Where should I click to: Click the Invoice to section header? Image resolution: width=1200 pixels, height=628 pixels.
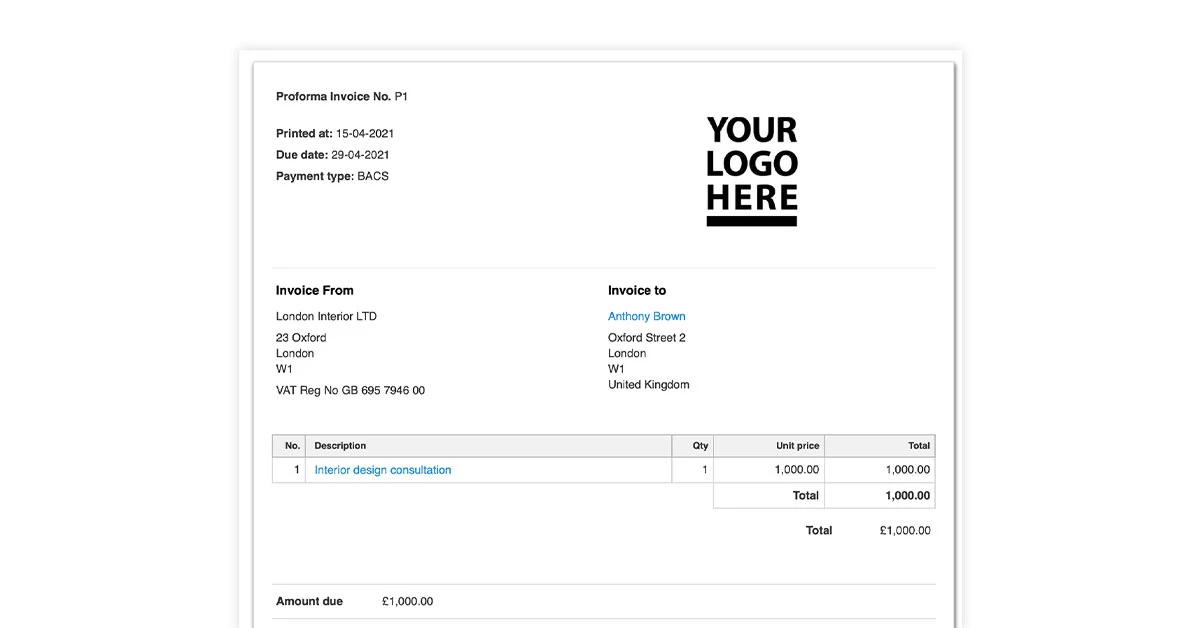pos(636,290)
